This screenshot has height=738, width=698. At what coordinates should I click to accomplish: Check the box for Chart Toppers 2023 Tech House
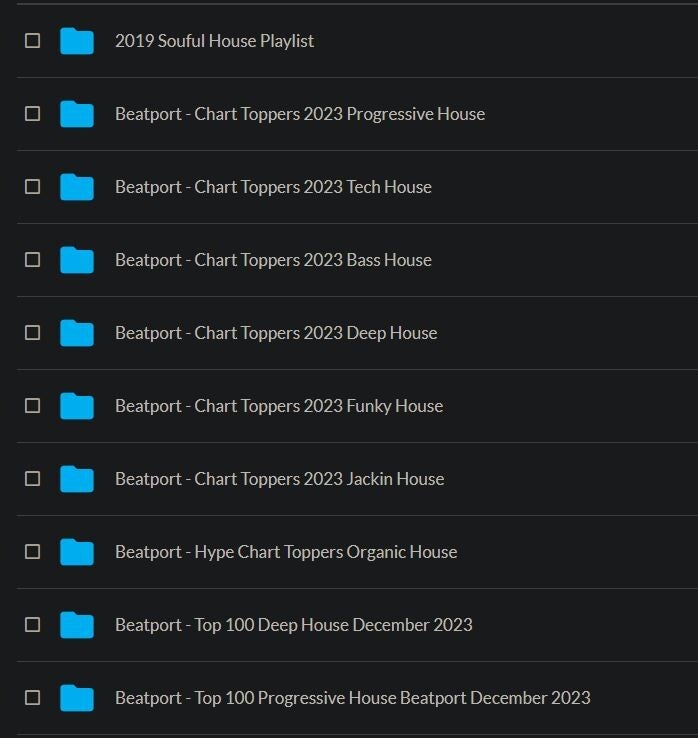coord(32,187)
